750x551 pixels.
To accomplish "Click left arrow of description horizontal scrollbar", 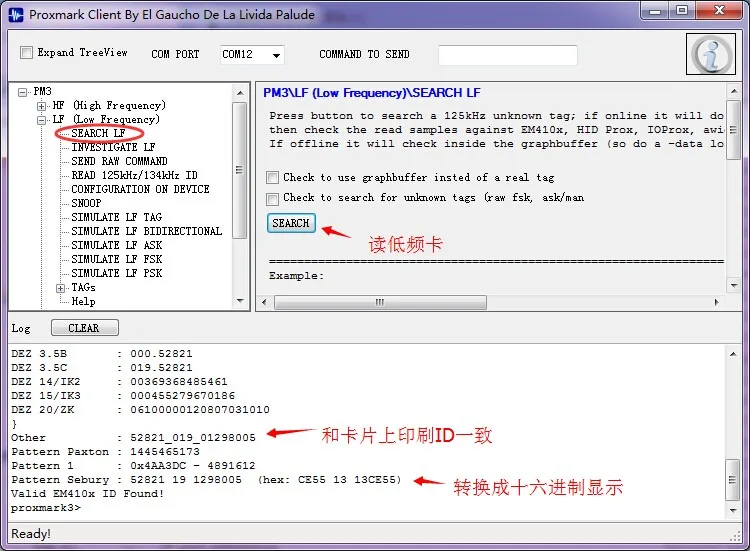I will (265, 302).
